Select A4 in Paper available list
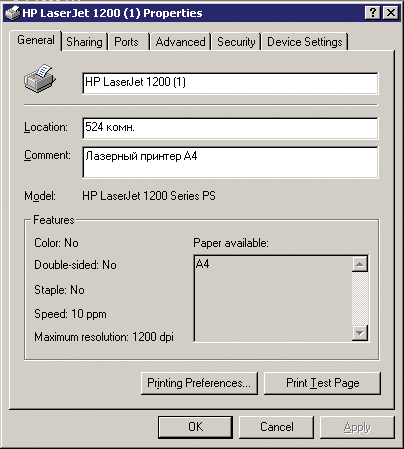The width and height of the screenshot is (404, 449). pos(202,264)
